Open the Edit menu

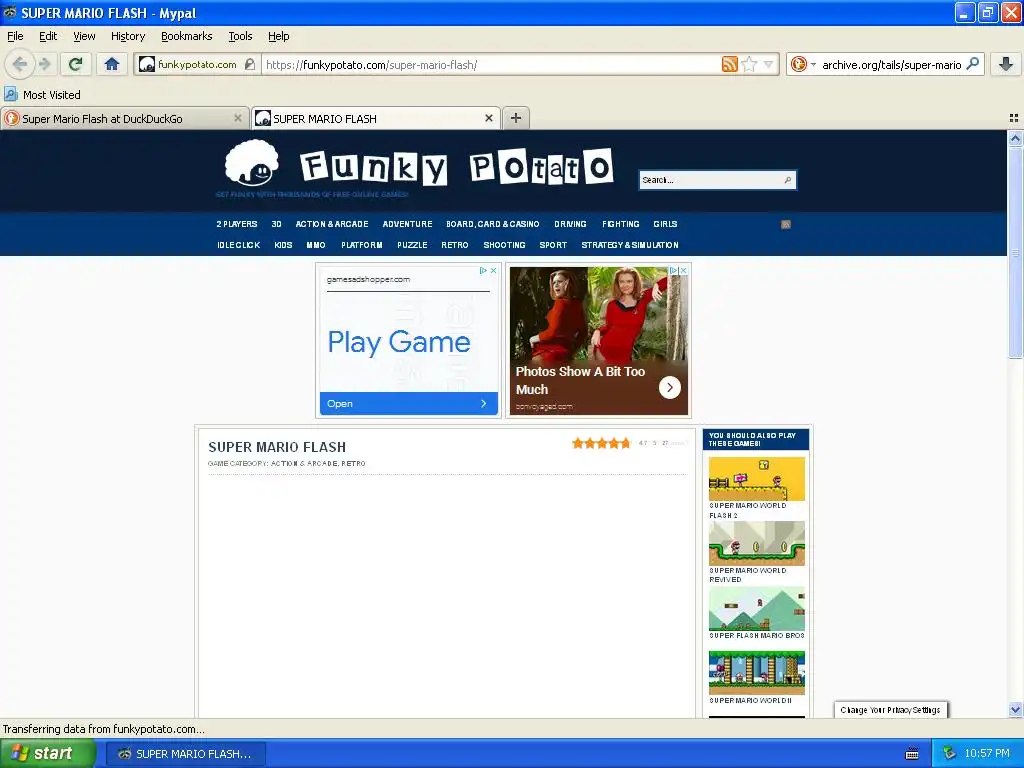(x=48, y=36)
